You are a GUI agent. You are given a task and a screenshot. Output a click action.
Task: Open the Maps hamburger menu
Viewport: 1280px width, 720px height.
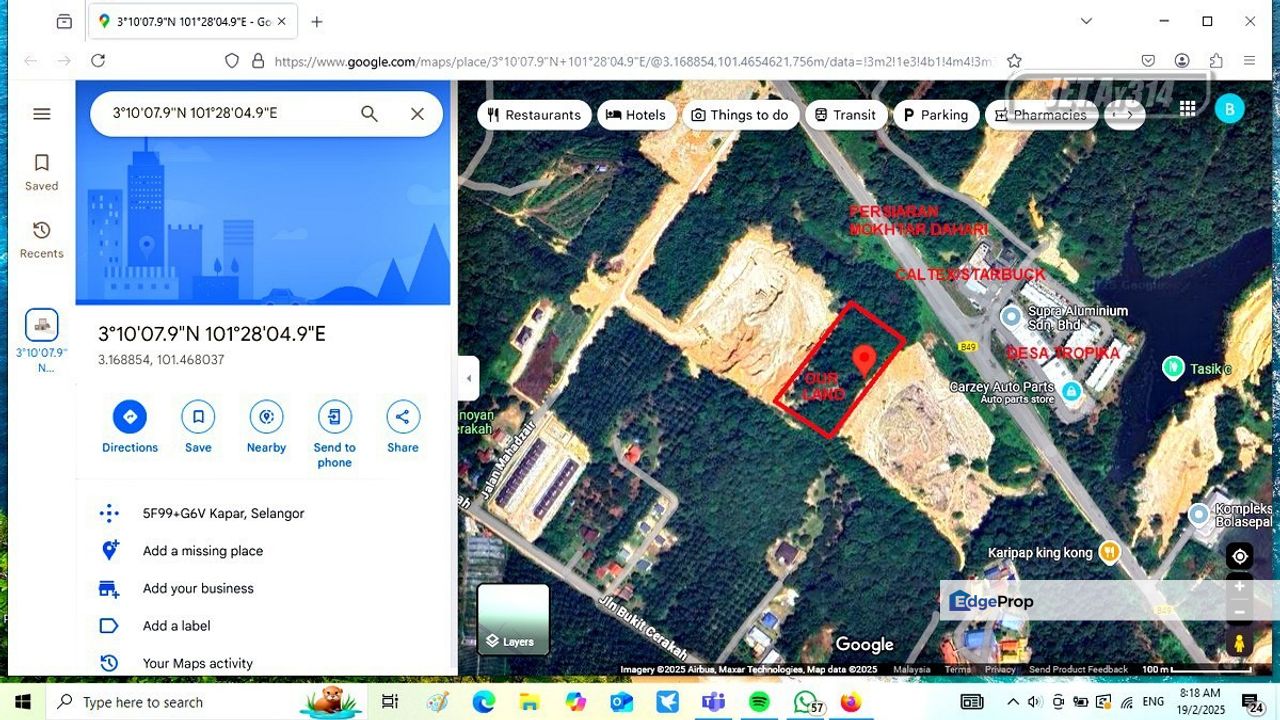[41, 113]
